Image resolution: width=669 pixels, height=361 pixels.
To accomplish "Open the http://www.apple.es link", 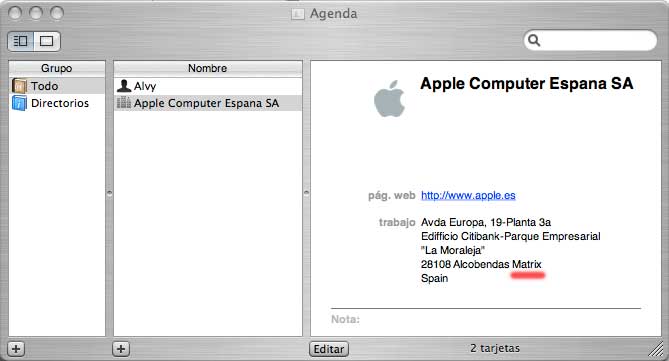I will [x=468, y=195].
